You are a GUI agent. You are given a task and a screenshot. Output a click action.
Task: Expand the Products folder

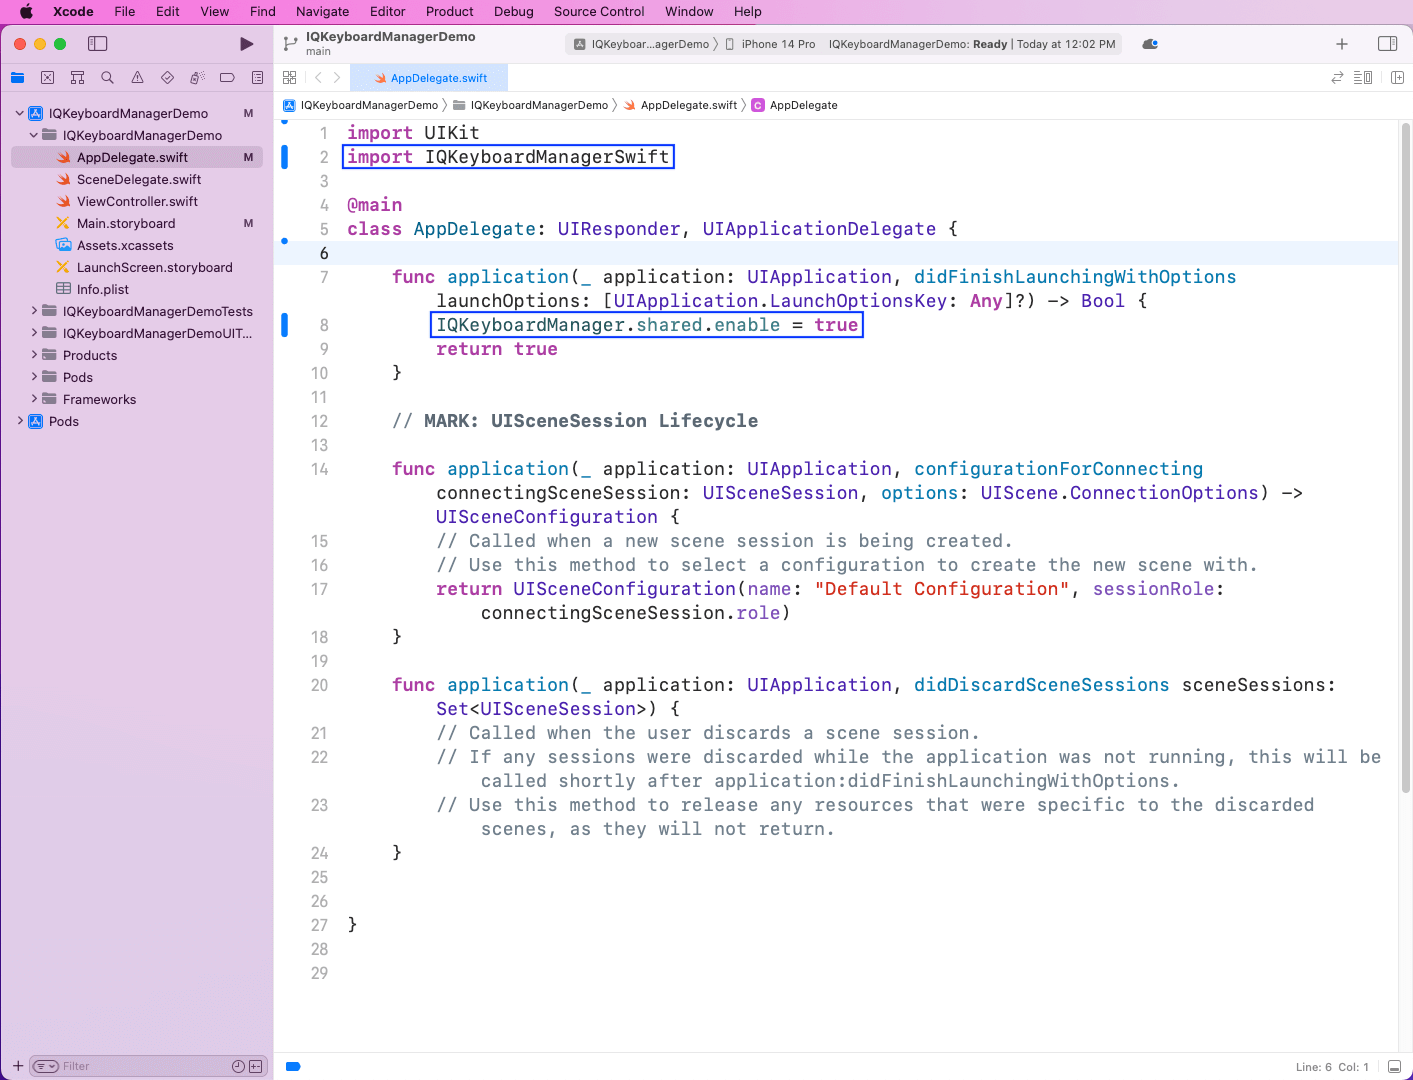(34, 355)
